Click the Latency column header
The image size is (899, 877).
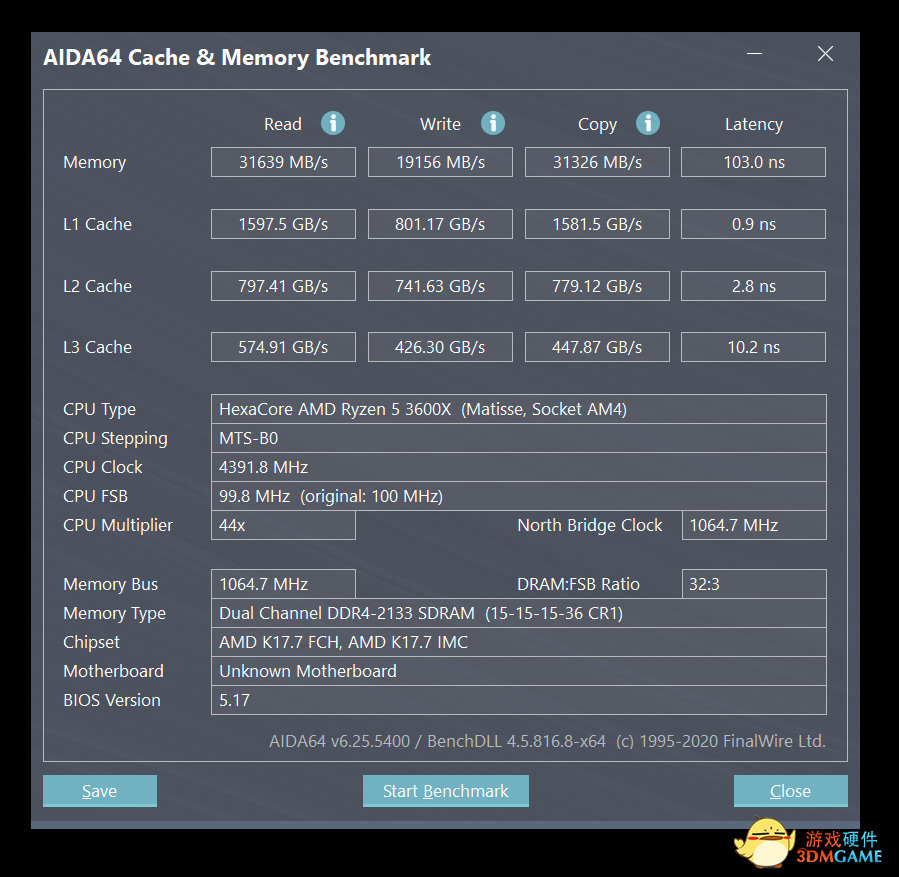(x=754, y=126)
